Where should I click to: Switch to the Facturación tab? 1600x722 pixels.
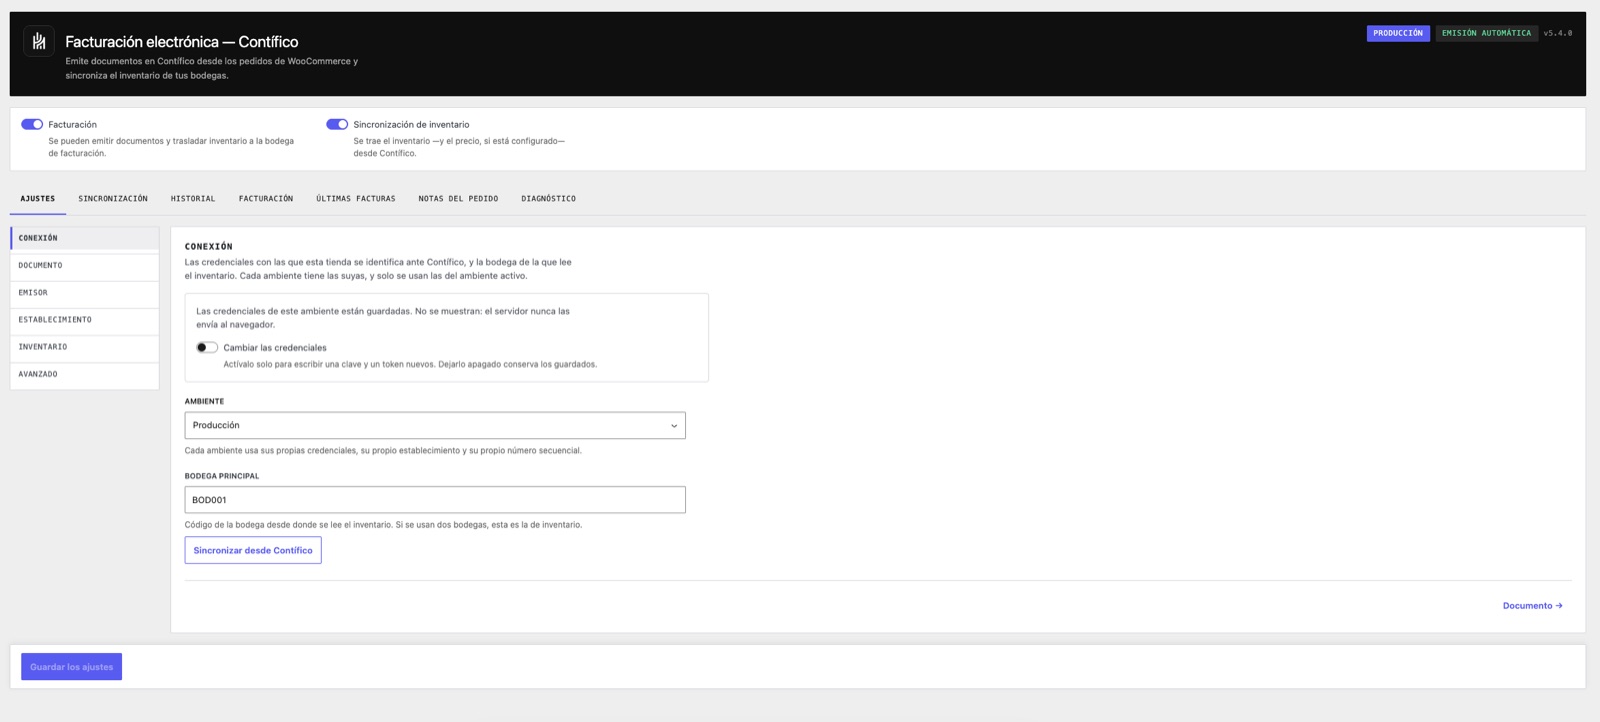[x=266, y=199]
